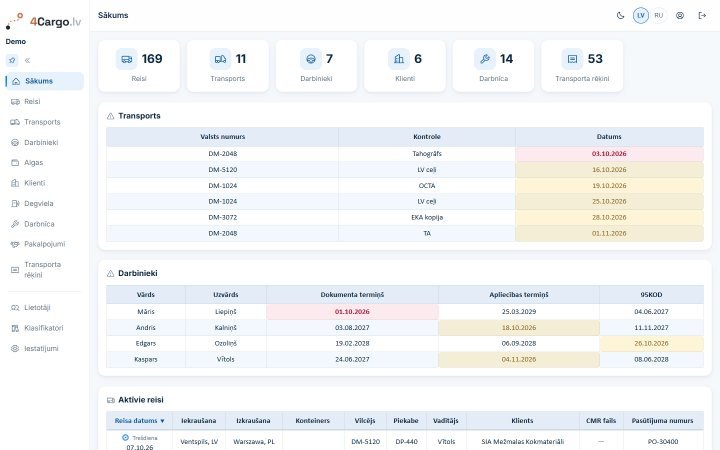
Task: Click the truck icon in Reisi card
Action: click(x=126, y=59)
